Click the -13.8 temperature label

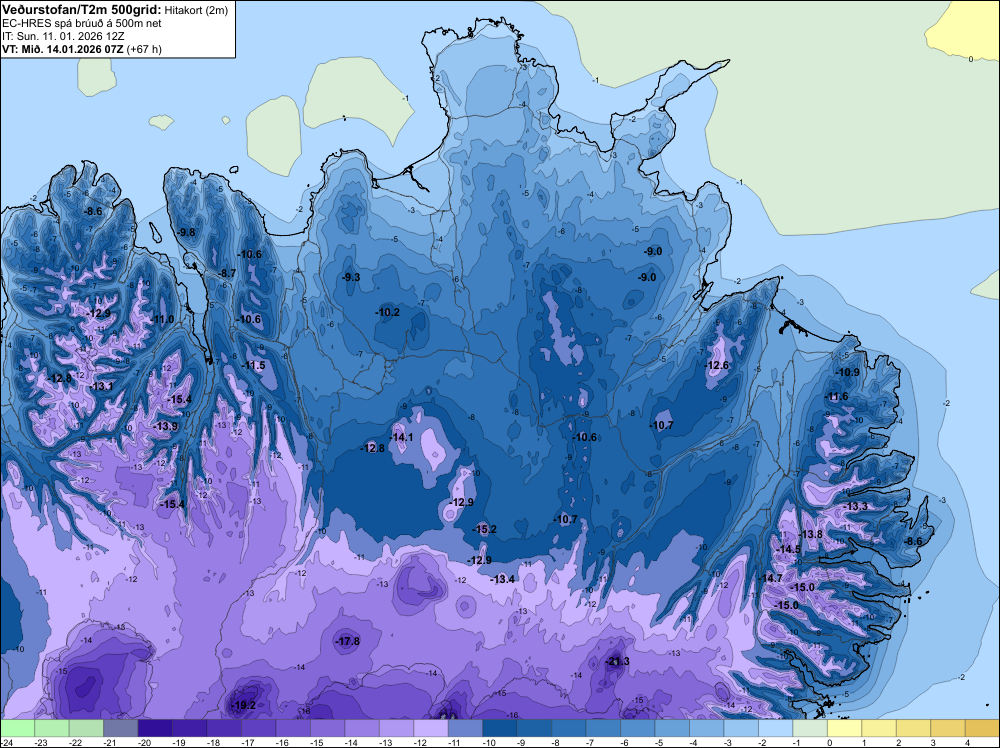811,534
